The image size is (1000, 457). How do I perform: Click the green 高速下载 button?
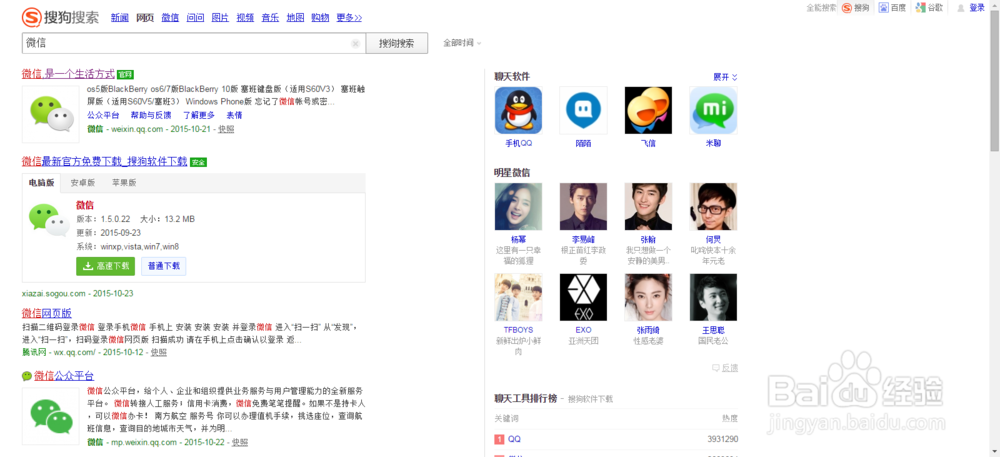(x=105, y=266)
